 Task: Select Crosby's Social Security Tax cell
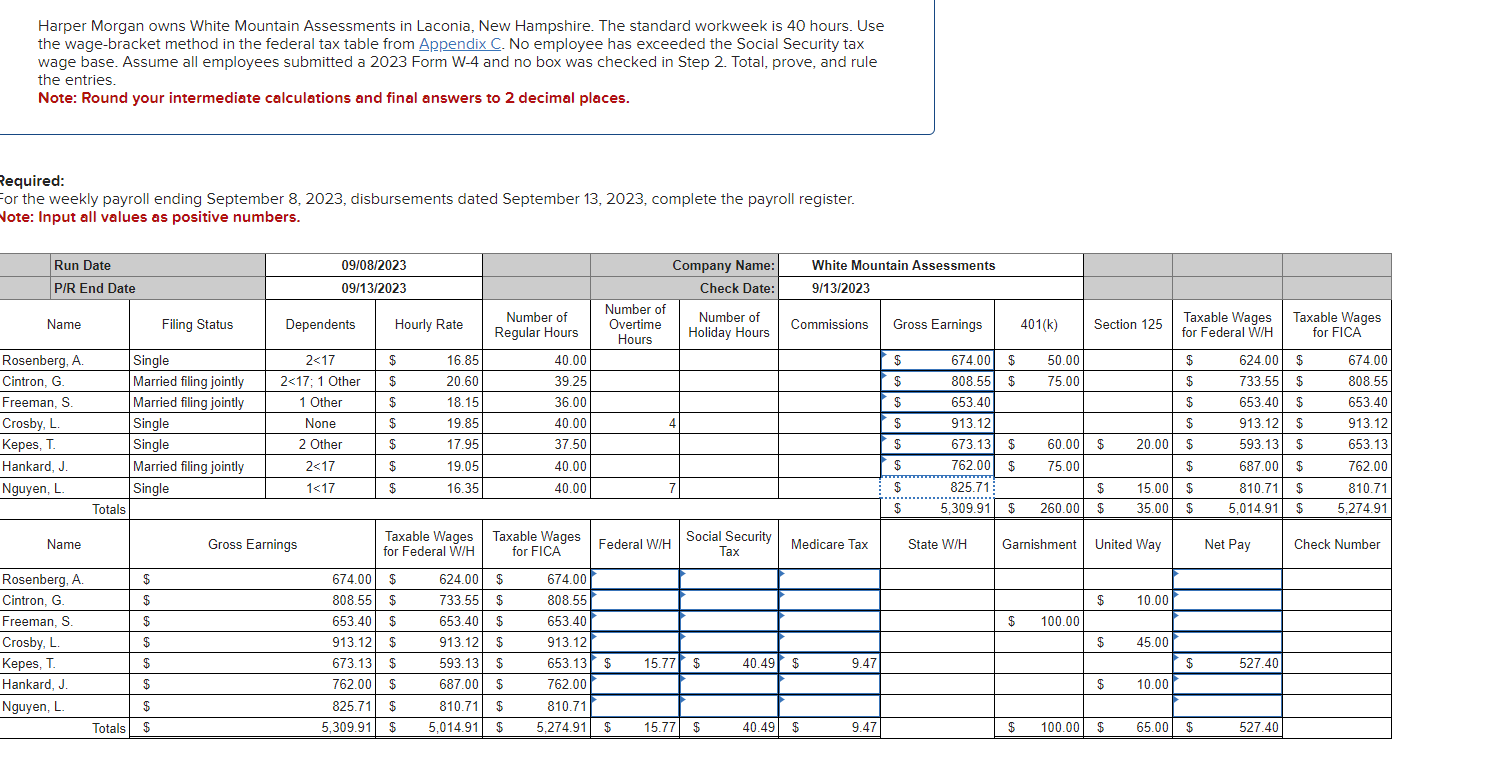[730, 642]
